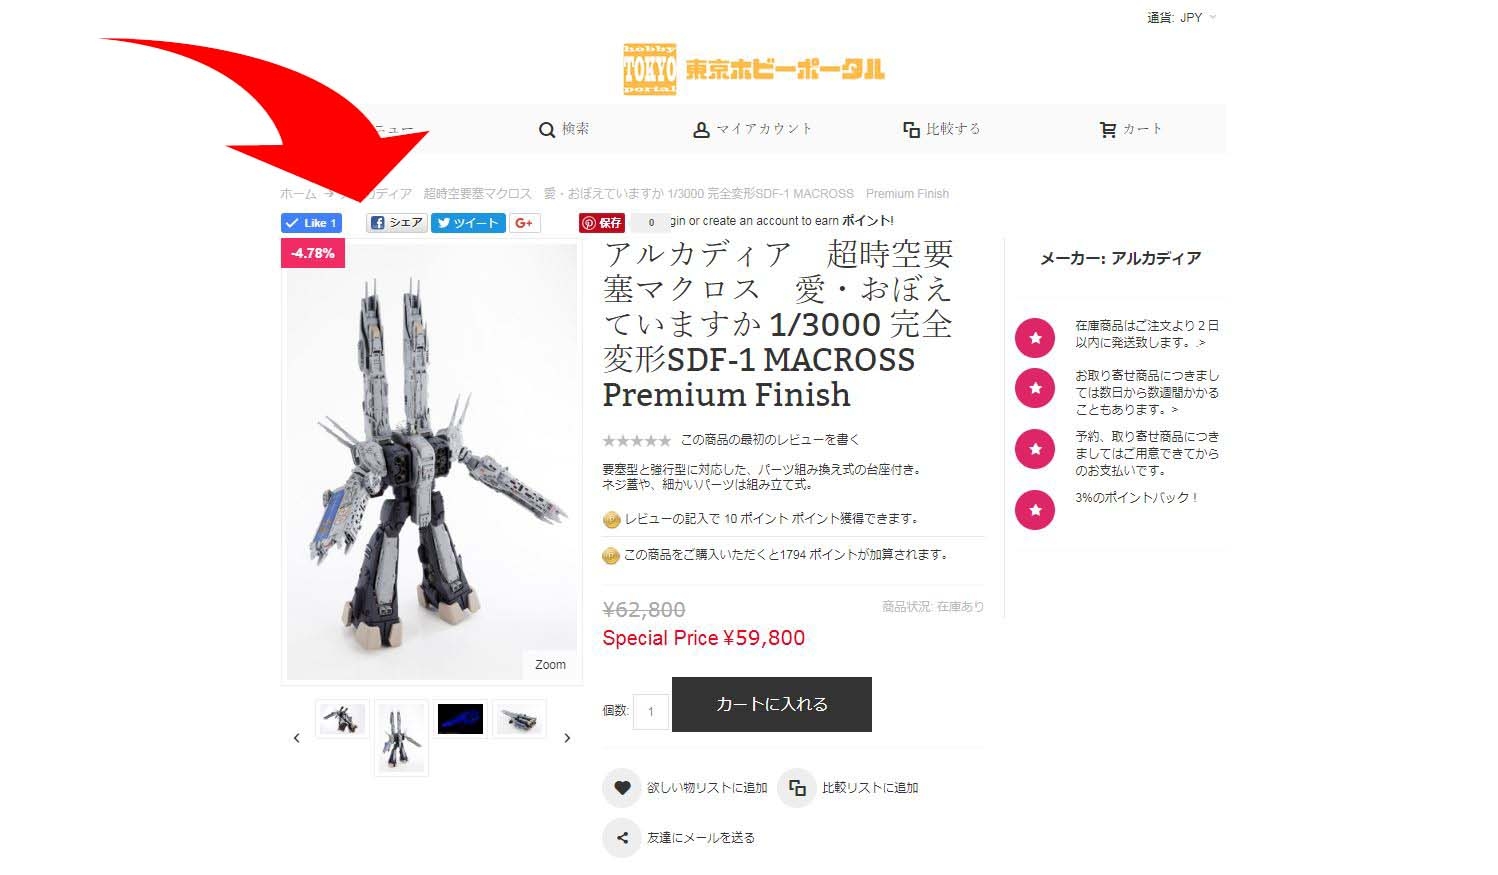Click the search magnifier icon
This screenshot has width=1498, height=875.
tap(547, 130)
